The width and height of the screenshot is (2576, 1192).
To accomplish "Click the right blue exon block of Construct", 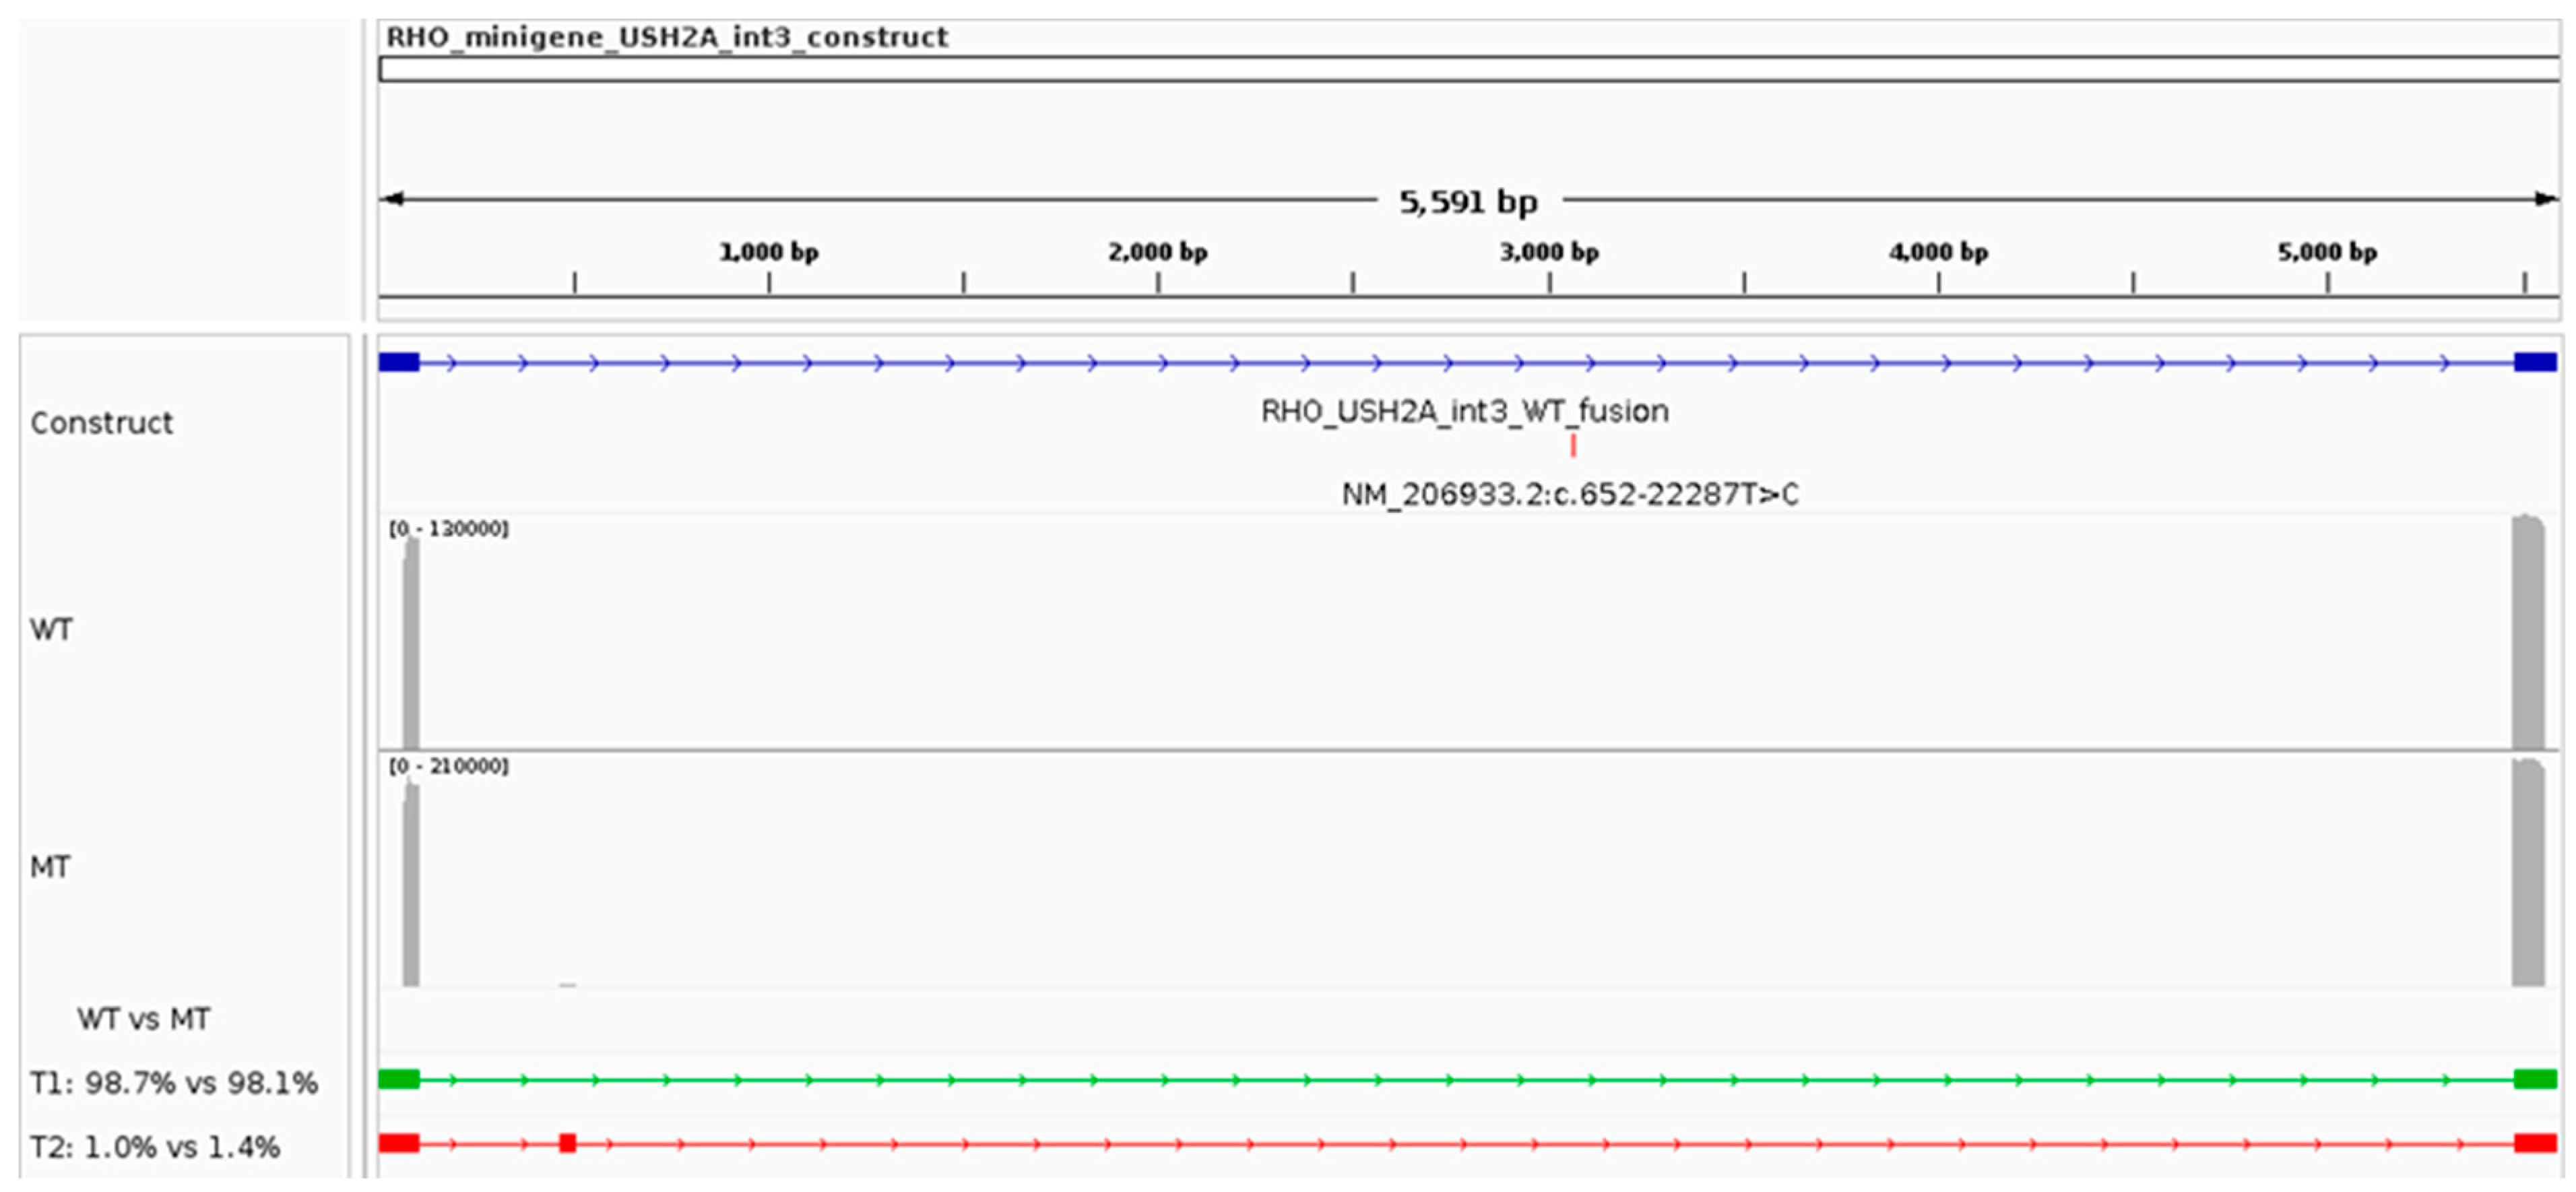I will click(2535, 362).
